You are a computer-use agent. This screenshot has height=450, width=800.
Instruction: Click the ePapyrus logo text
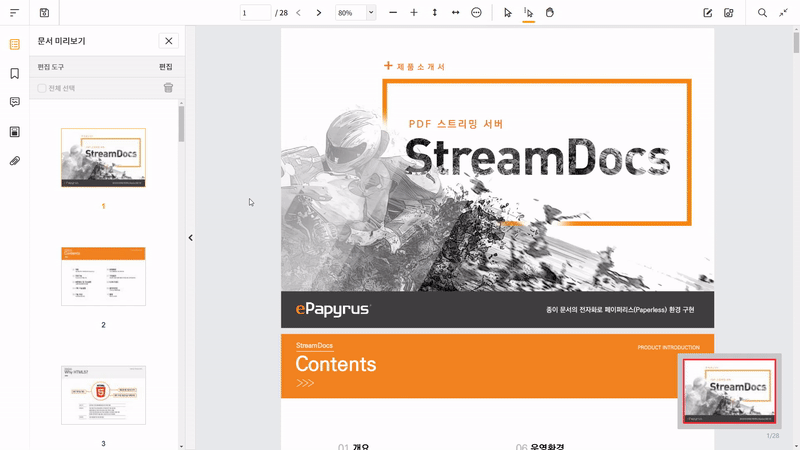pyautogui.click(x=333, y=309)
